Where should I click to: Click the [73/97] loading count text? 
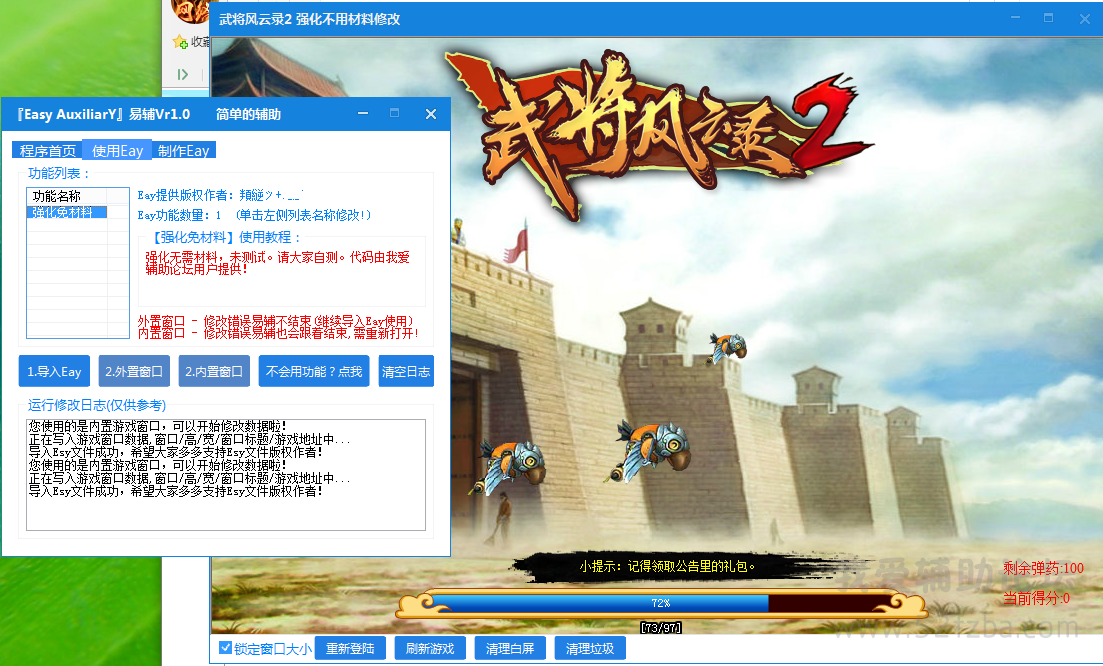(661, 627)
